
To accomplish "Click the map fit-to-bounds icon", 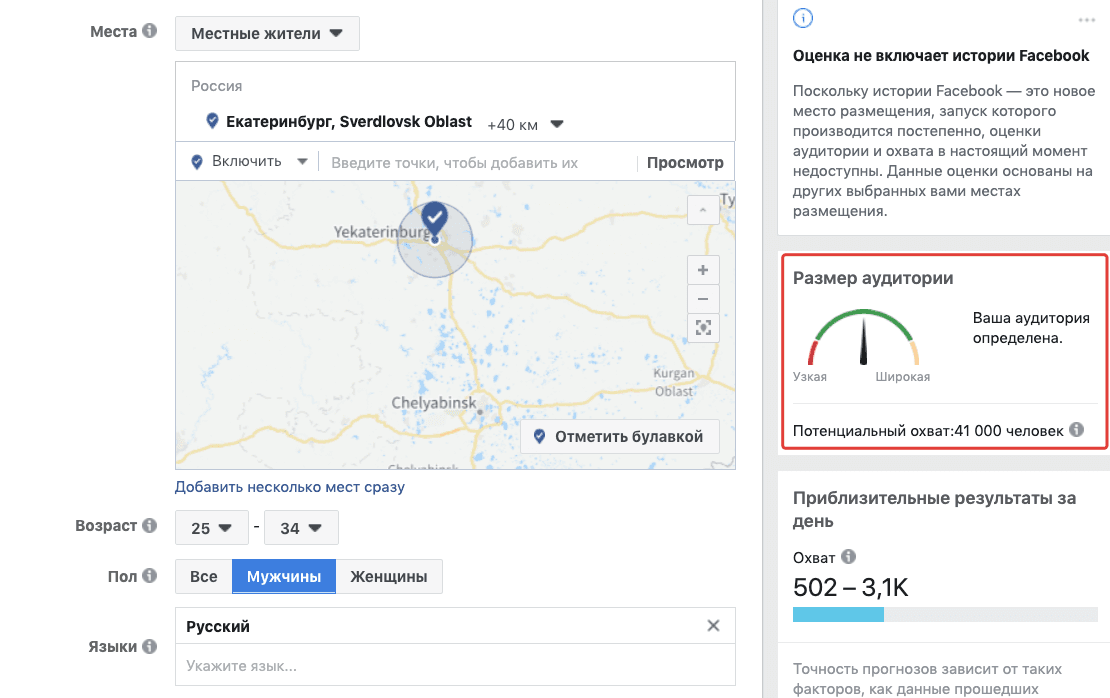I will click(x=703, y=328).
